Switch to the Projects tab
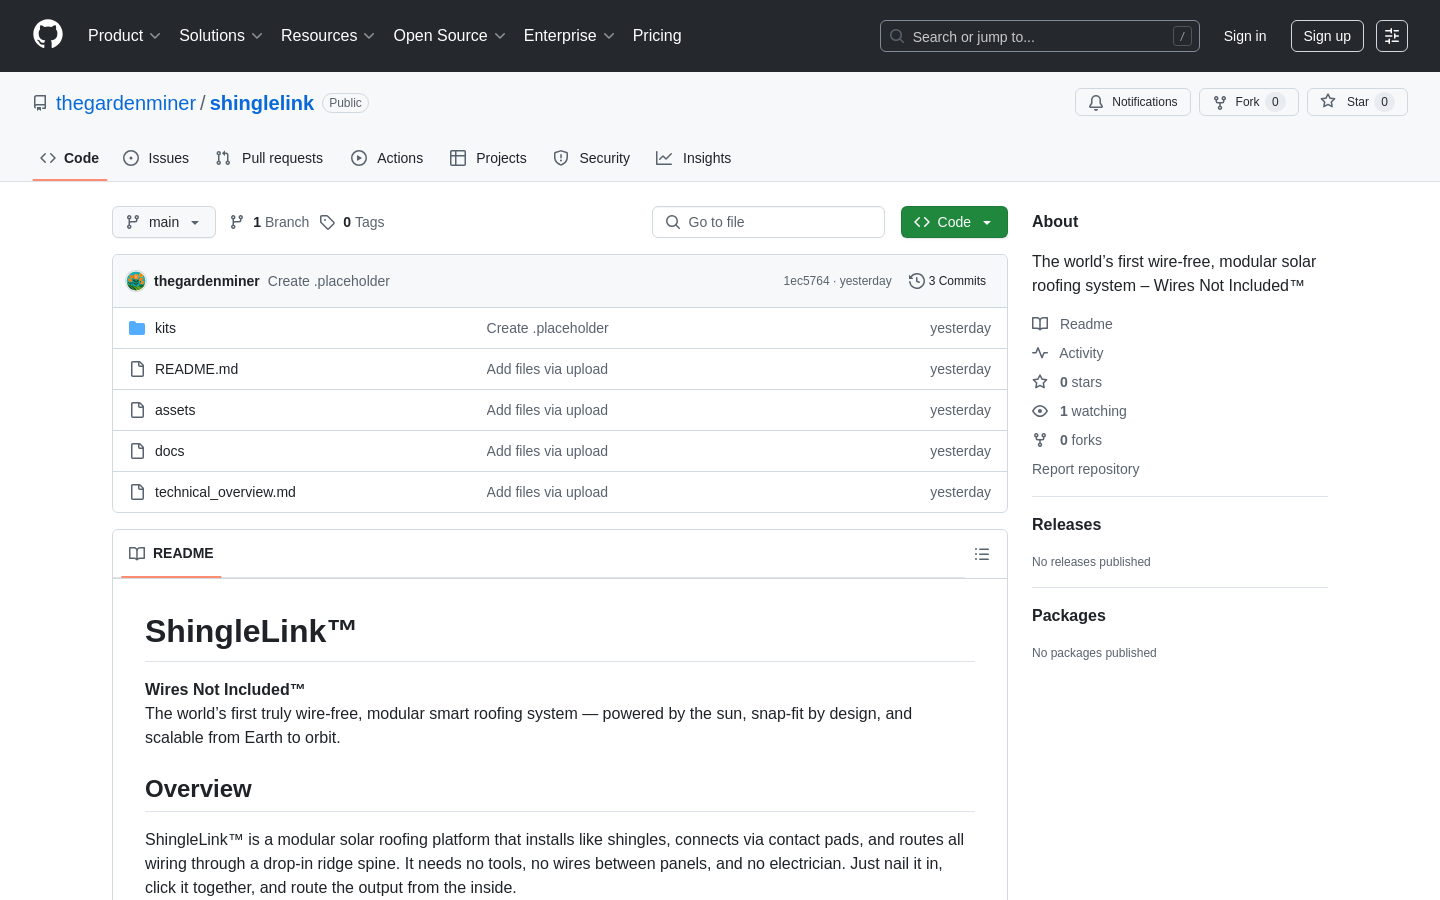The height and width of the screenshot is (900, 1440). [488, 158]
